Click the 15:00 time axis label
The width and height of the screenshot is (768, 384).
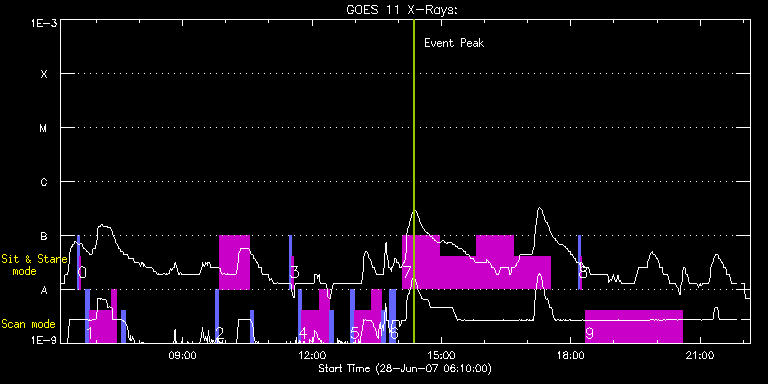click(442, 355)
